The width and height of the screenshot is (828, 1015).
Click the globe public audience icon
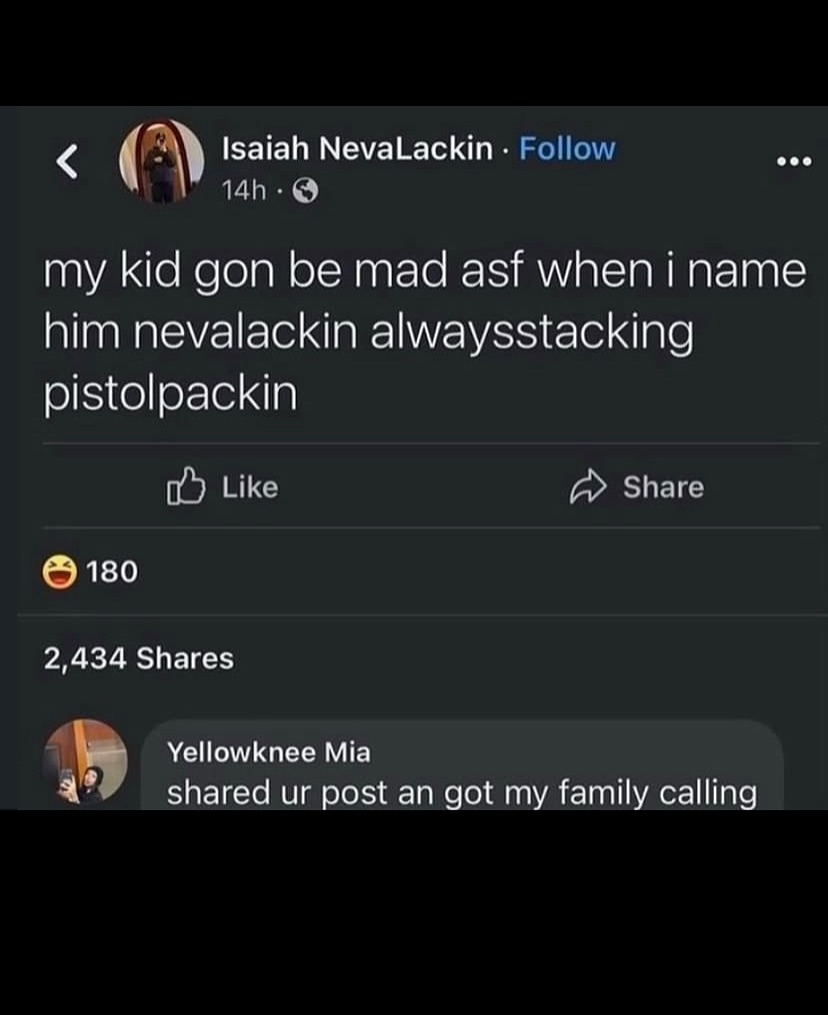[x=306, y=191]
